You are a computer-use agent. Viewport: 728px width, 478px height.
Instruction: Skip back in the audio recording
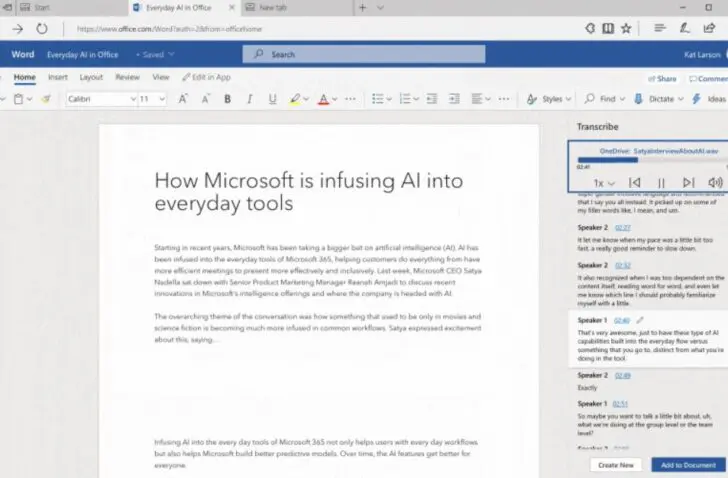(635, 183)
